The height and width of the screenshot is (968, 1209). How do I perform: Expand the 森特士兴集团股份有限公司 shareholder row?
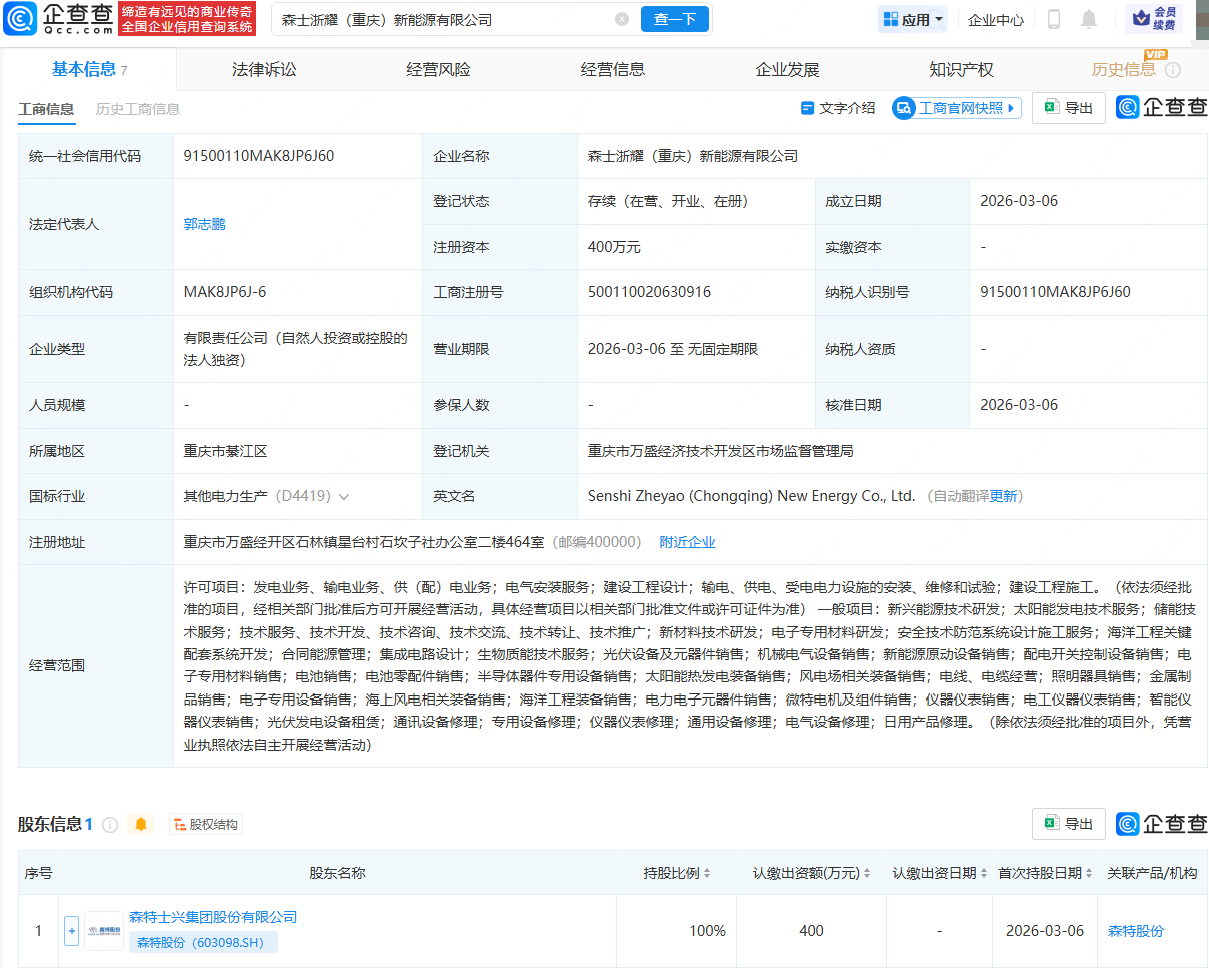[x=71, y=930]
